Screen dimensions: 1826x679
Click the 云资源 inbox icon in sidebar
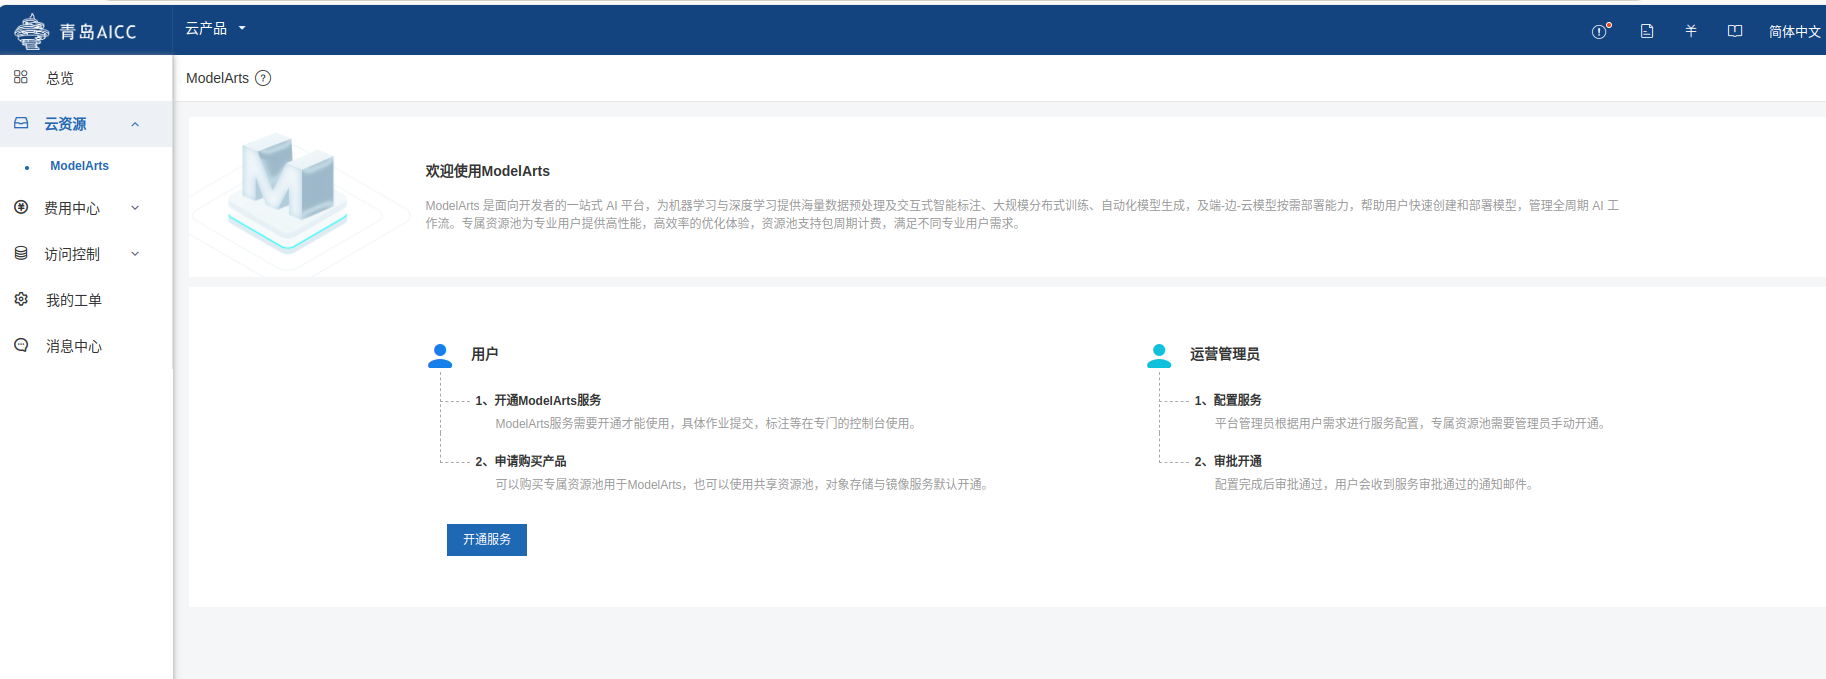(21, 123)
